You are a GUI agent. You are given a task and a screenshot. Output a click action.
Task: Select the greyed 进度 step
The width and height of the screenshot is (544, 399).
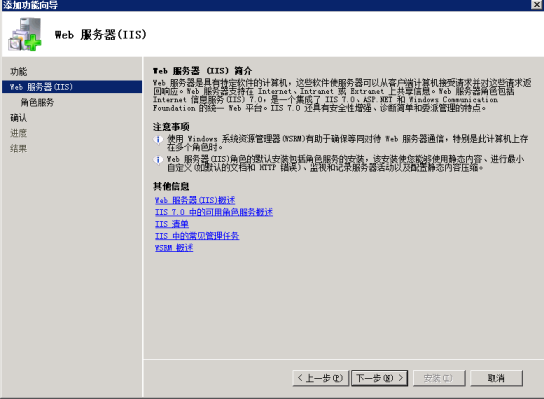pyautogui.click(x=18, y=133)
